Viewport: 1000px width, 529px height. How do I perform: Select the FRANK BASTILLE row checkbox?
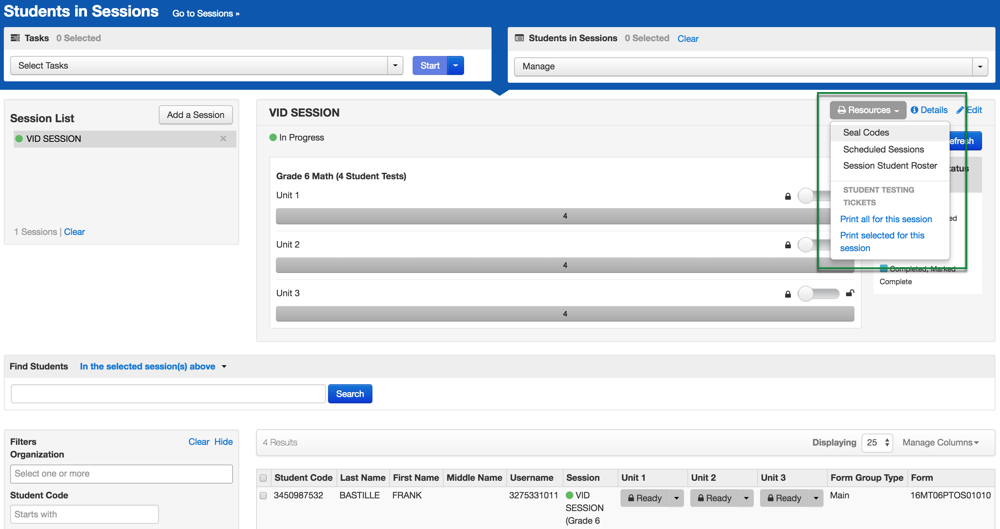264,496
